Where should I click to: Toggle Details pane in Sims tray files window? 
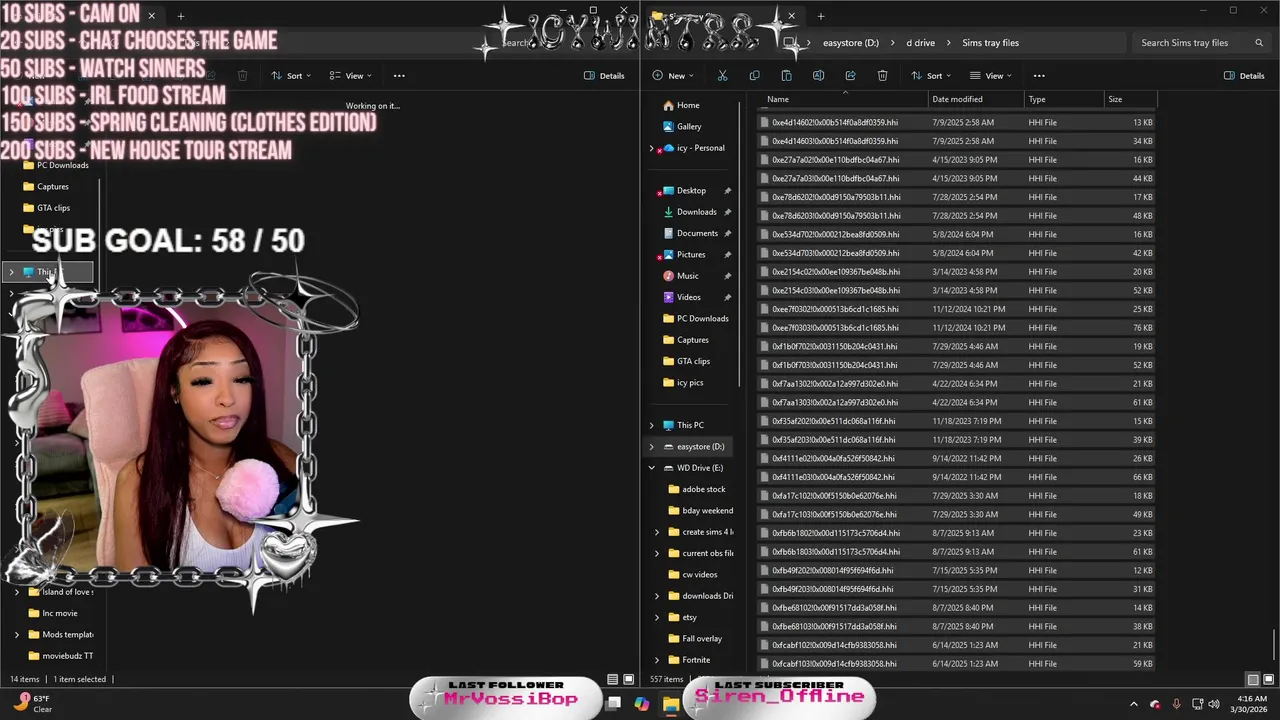coord(1244,76)
